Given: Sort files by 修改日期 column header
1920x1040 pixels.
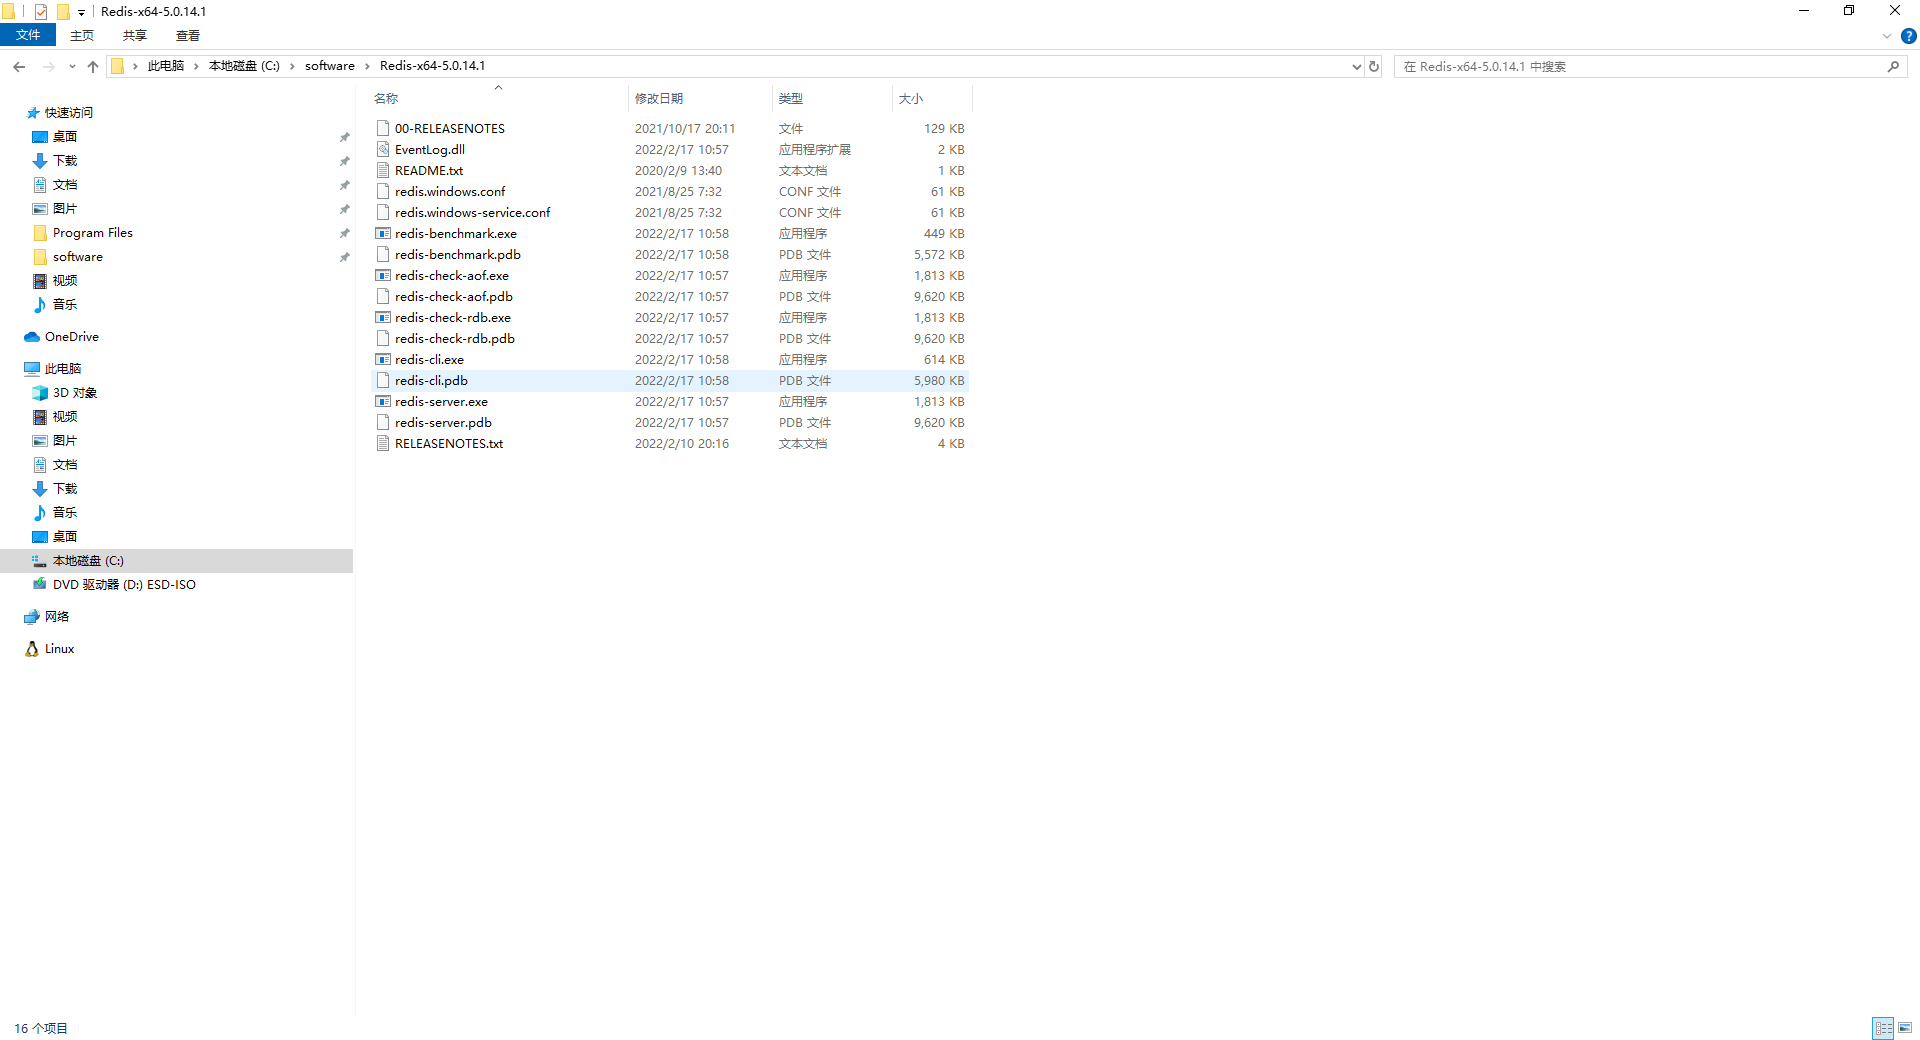Looking at the screenshot, I should 700,99.
